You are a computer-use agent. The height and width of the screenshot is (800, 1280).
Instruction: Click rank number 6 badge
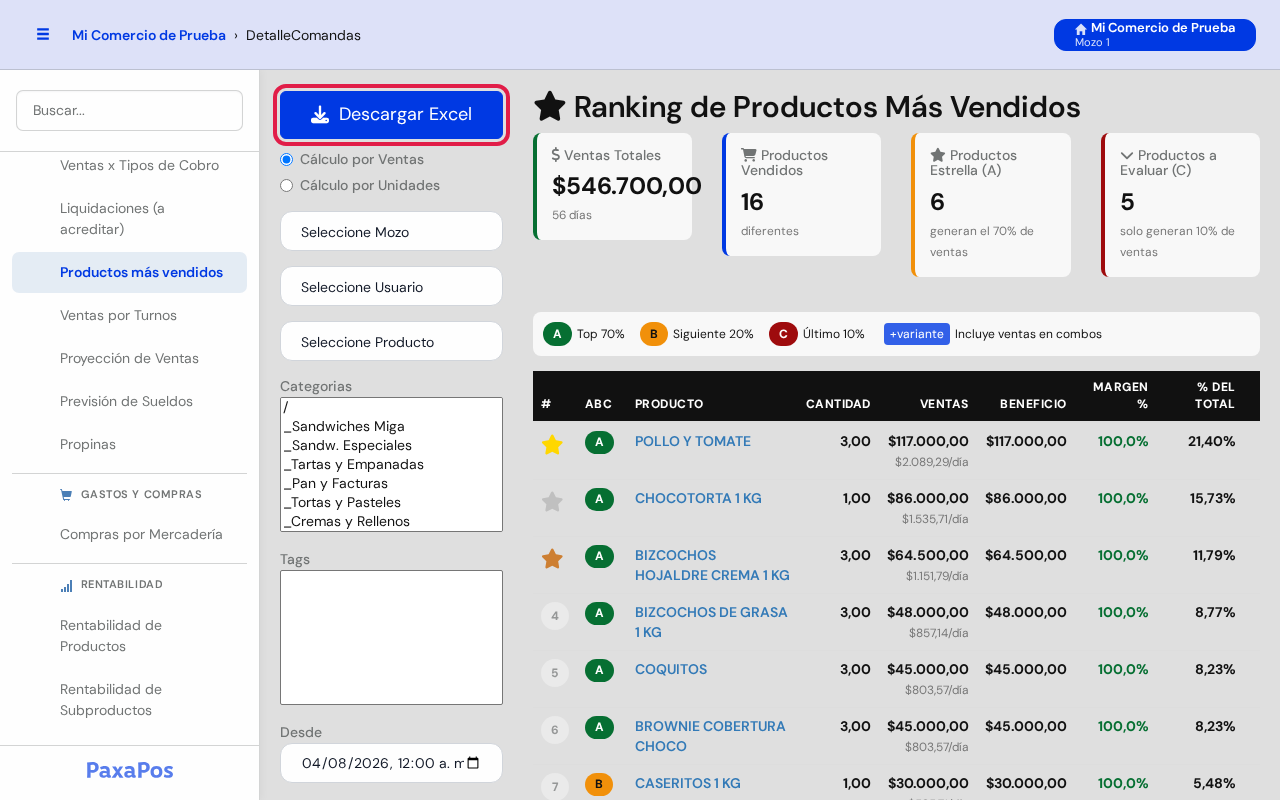pos(555,730)
